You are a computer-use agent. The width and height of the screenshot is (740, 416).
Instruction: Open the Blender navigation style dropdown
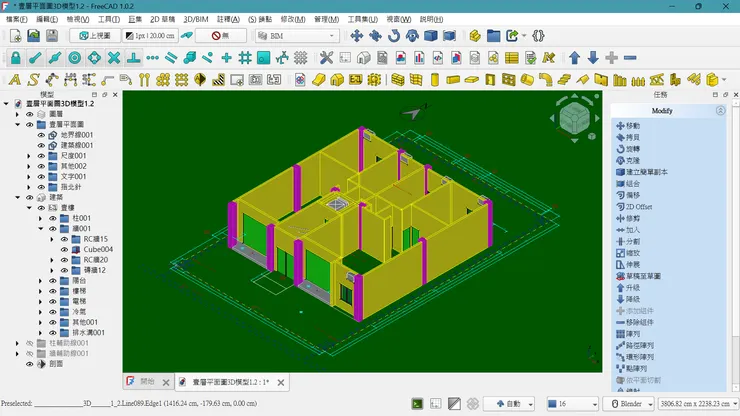point(628,404)
